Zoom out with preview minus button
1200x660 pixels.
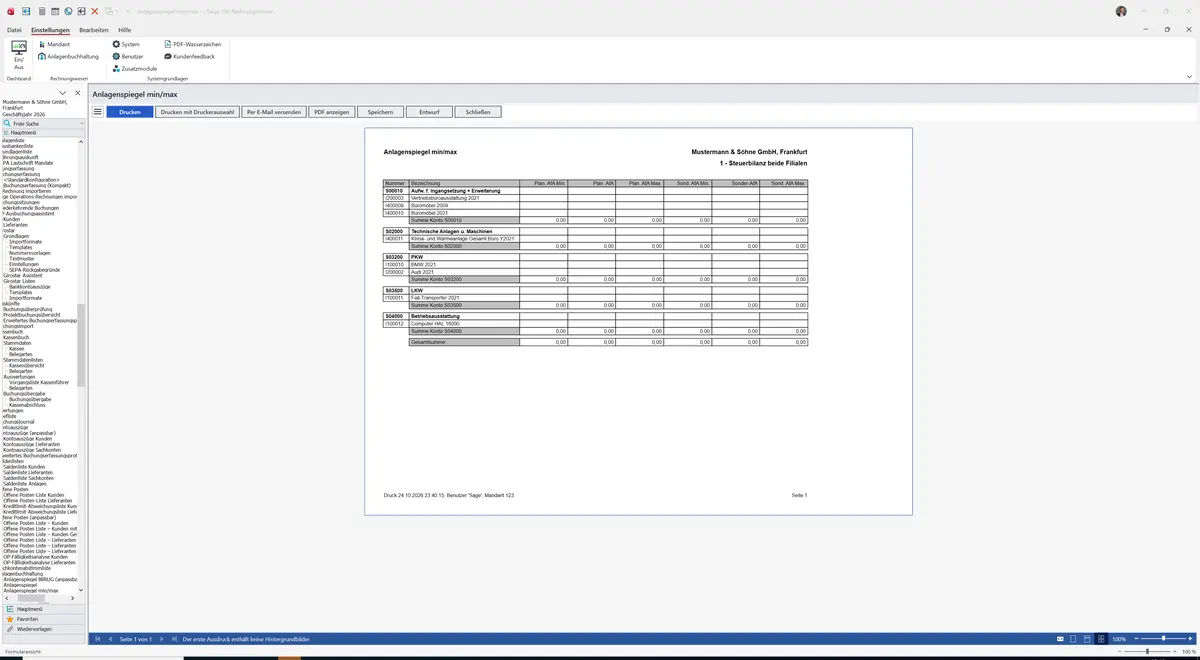(1137, 638)
